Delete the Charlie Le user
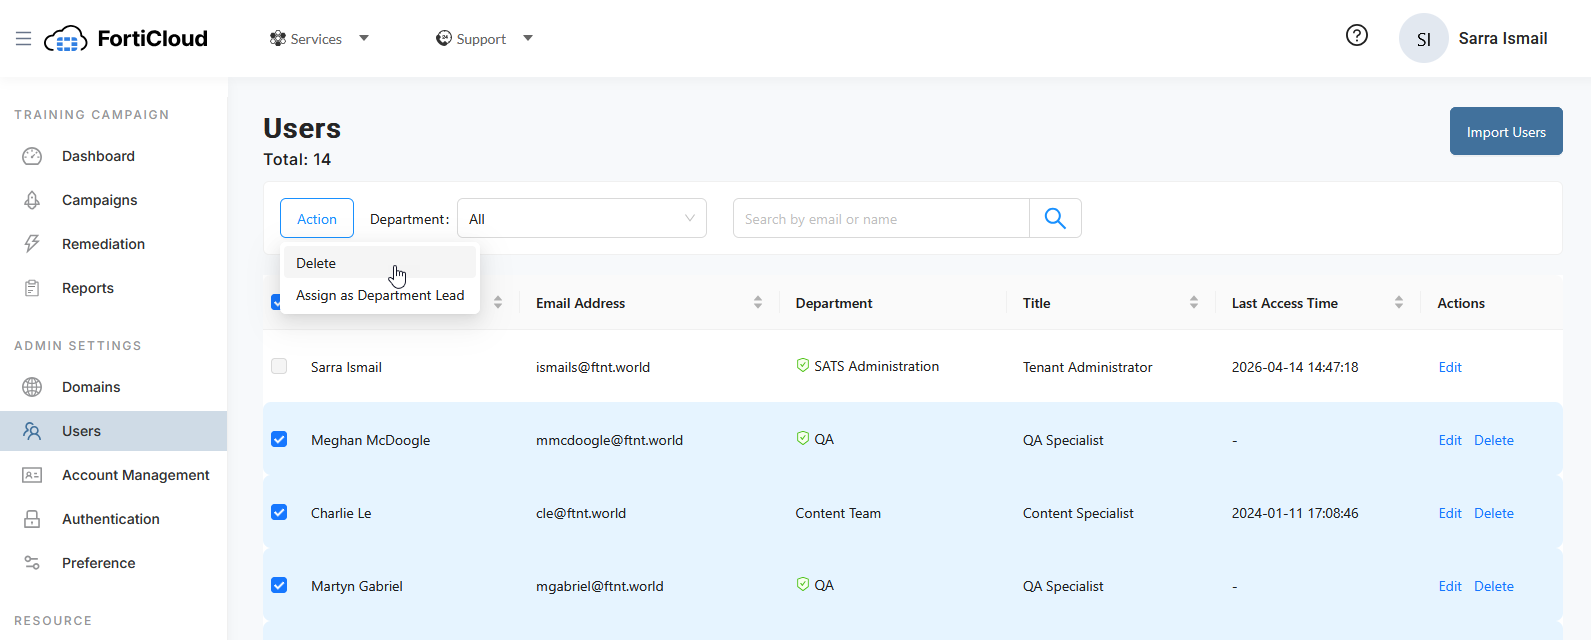 (1494, 513)
